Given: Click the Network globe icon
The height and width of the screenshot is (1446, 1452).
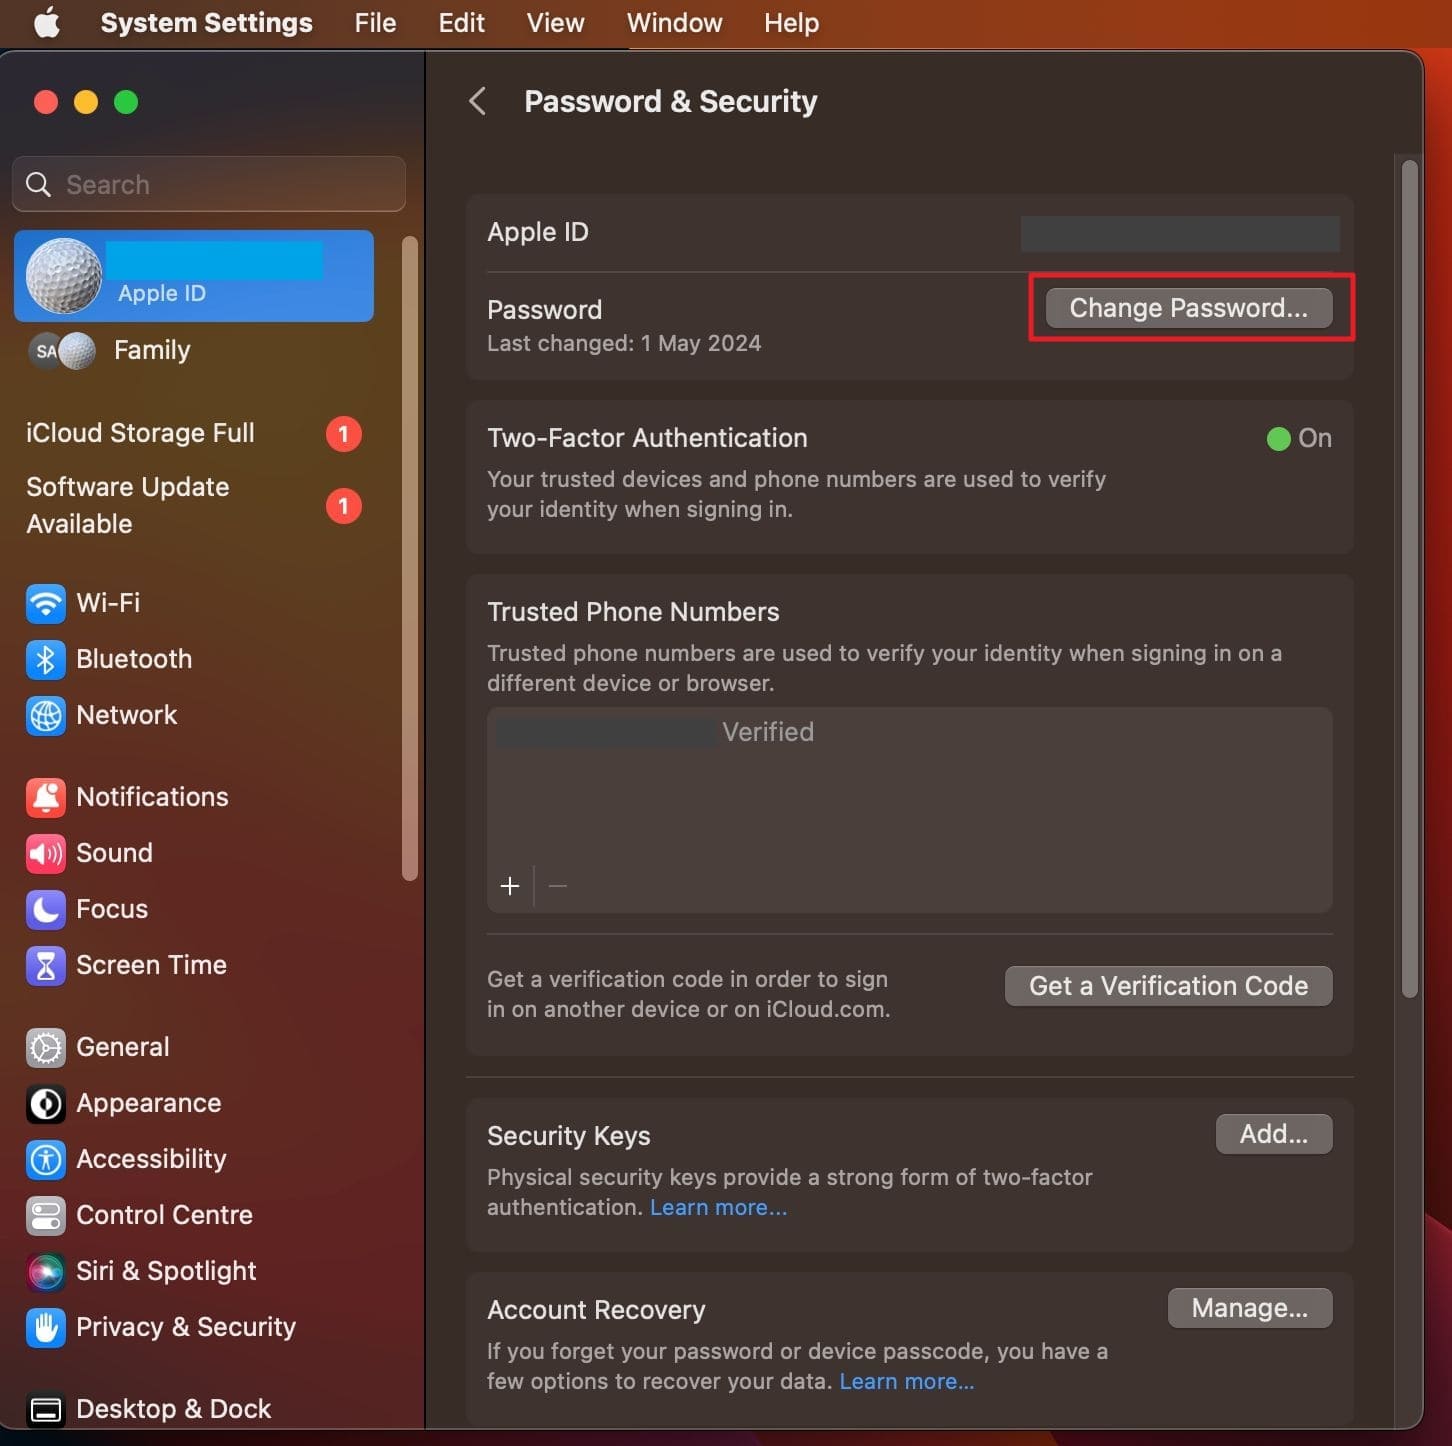Looking at the screenshot, I should 46,715.
